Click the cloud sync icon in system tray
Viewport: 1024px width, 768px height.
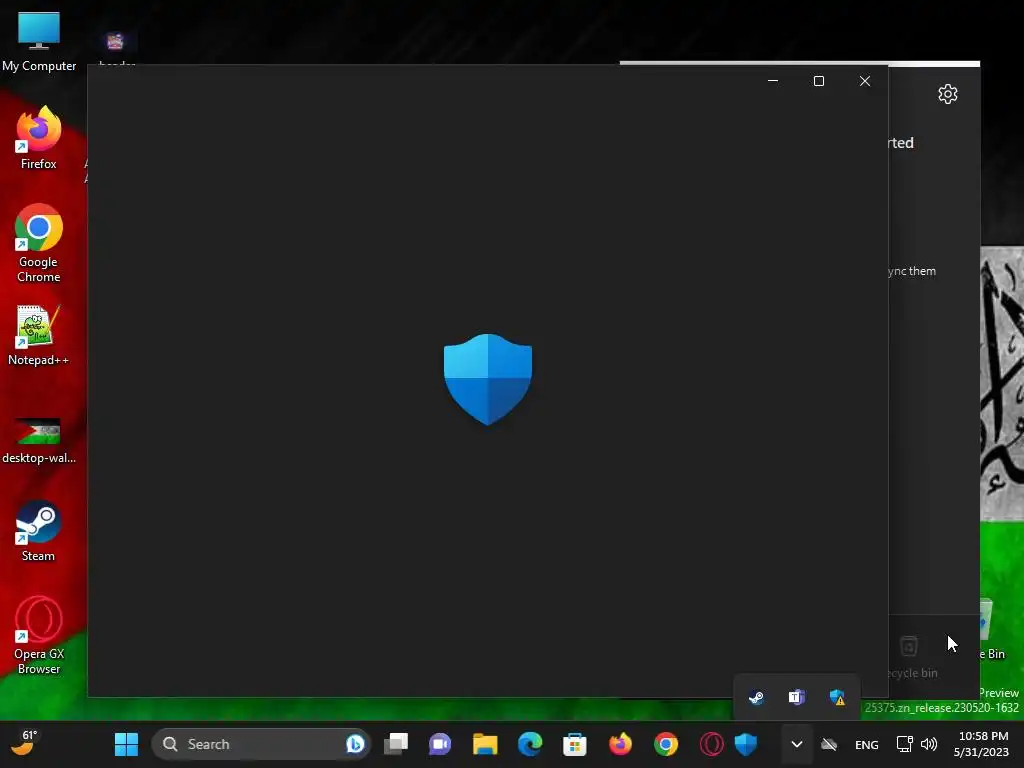click(829, 744)
